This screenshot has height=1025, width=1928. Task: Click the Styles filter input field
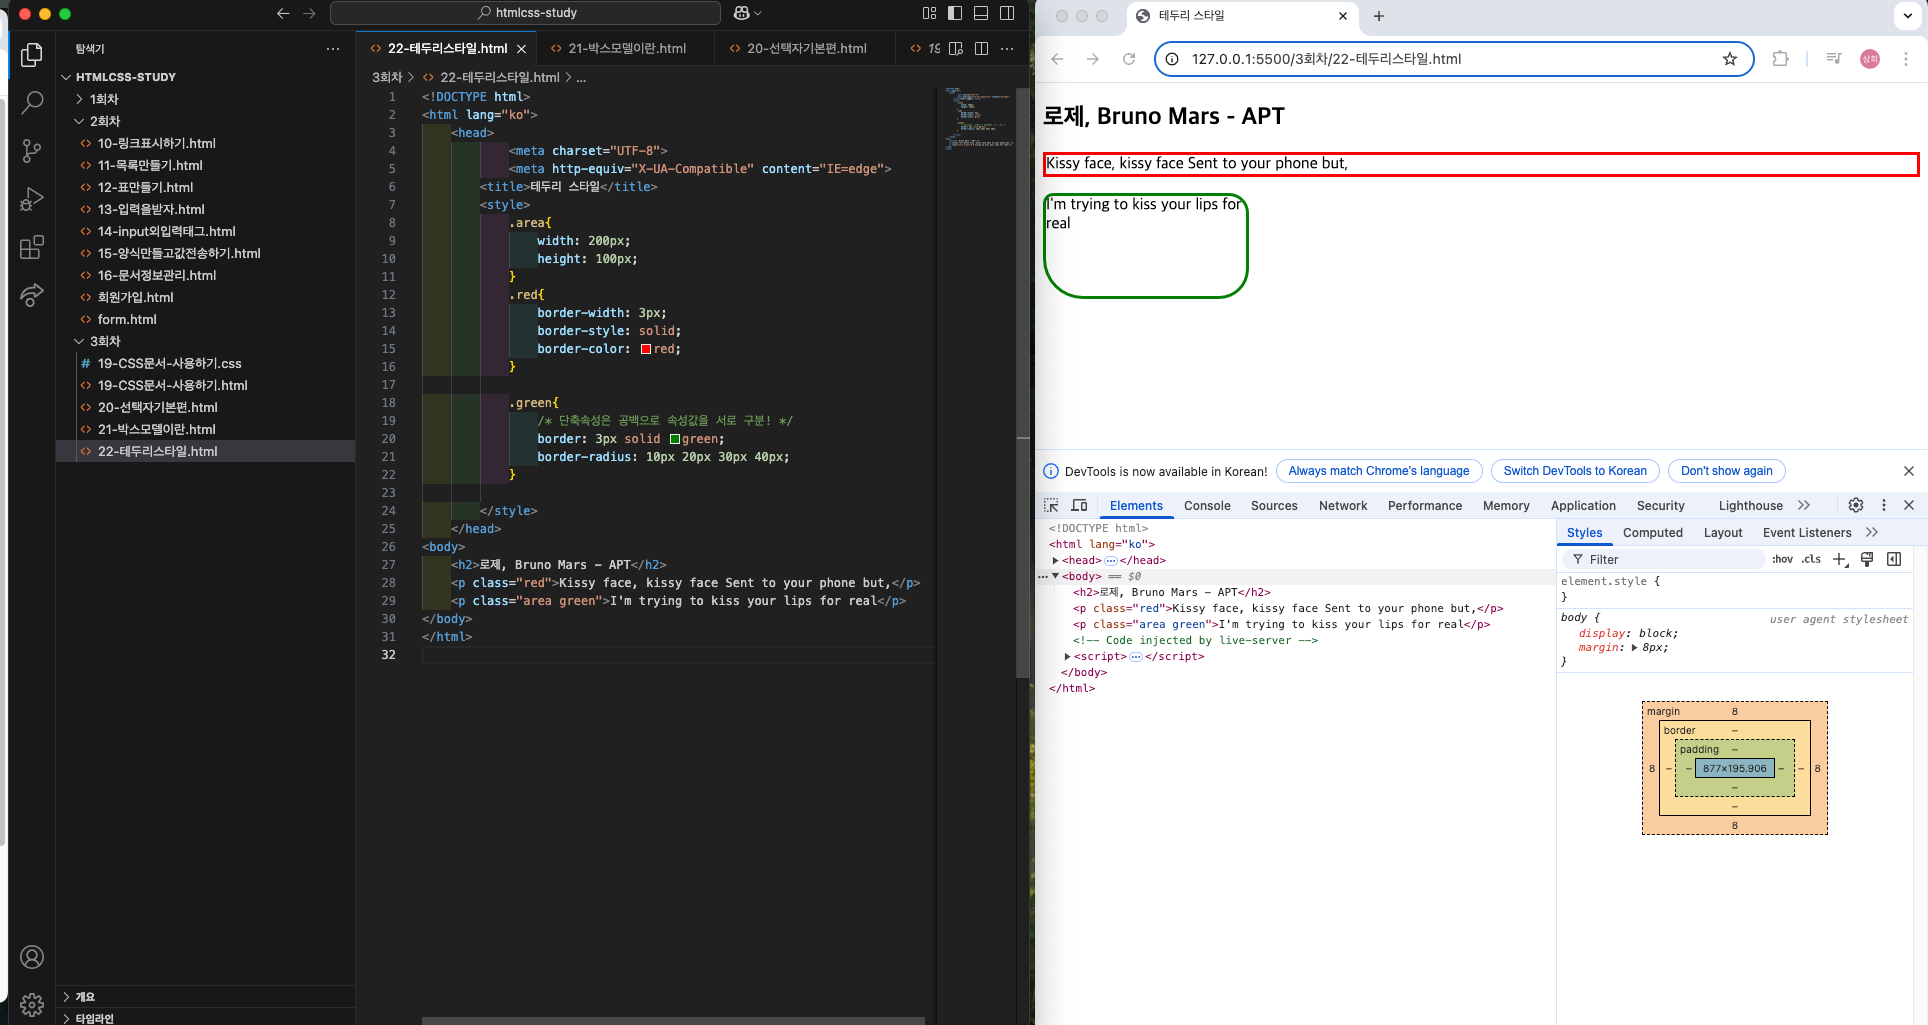point(1664,559)
